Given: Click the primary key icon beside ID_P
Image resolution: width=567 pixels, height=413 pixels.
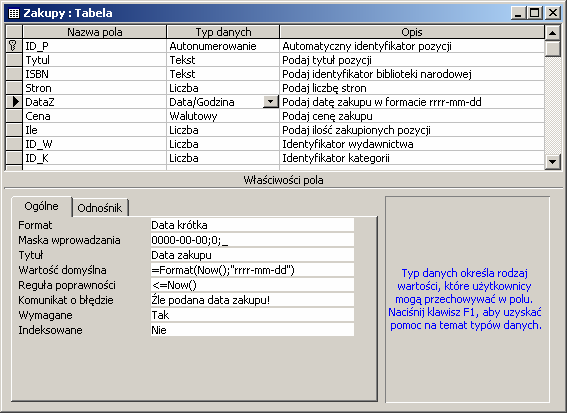Looking at the screenshot, I should [13, 46].
